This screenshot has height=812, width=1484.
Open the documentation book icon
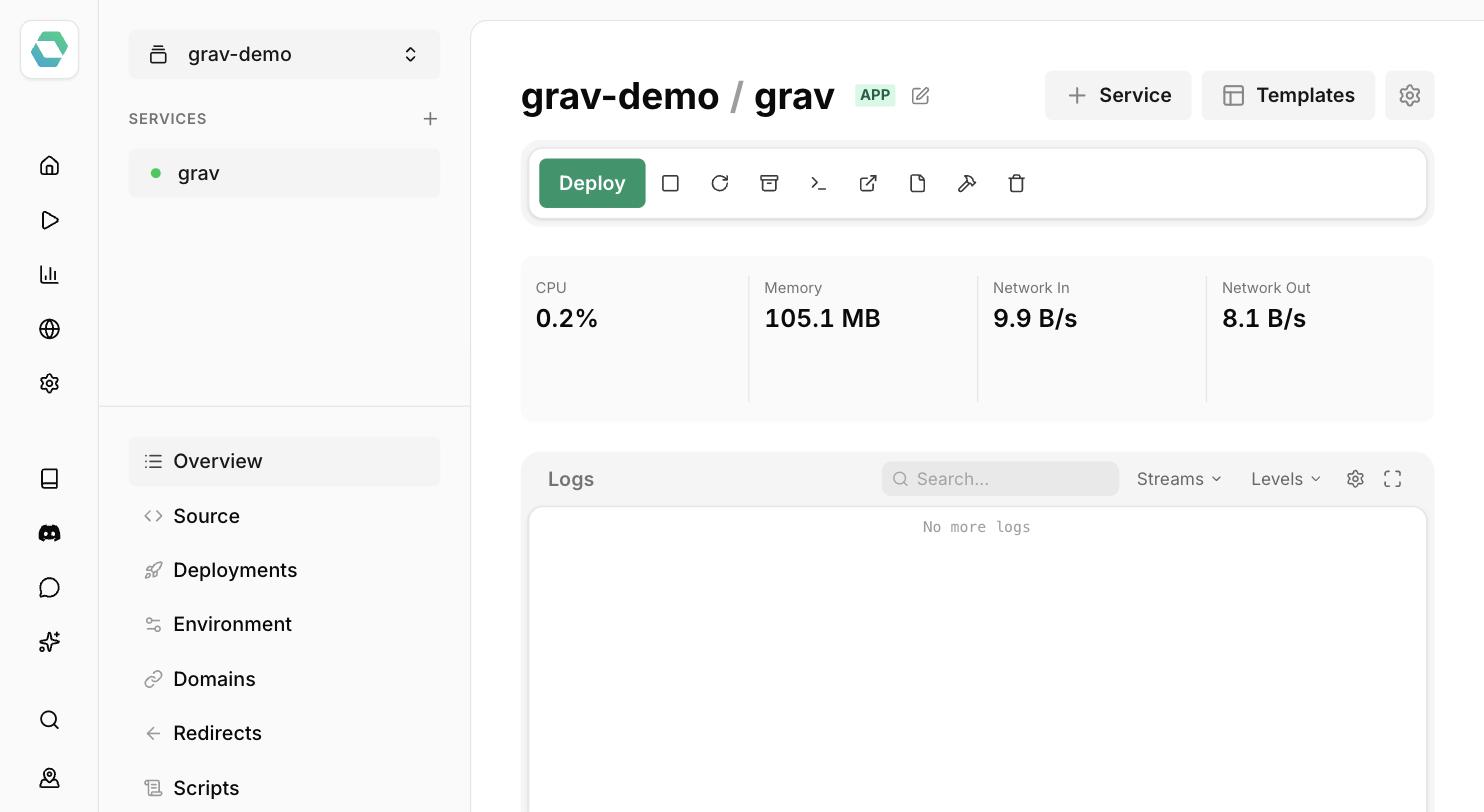tap(49, 478)
